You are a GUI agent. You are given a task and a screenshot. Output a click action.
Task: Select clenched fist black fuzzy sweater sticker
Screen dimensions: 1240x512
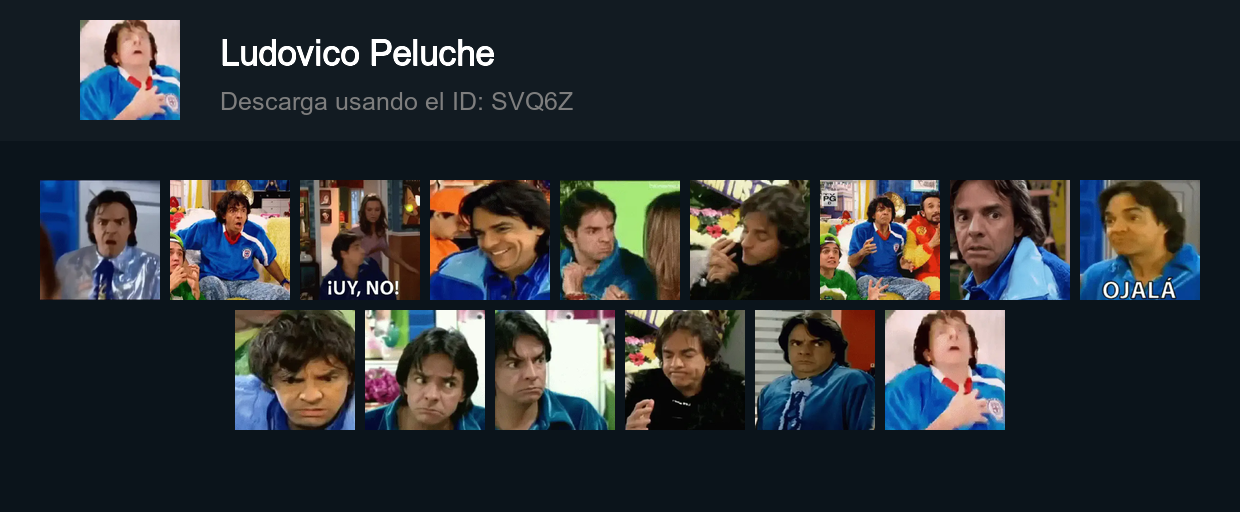685,370
